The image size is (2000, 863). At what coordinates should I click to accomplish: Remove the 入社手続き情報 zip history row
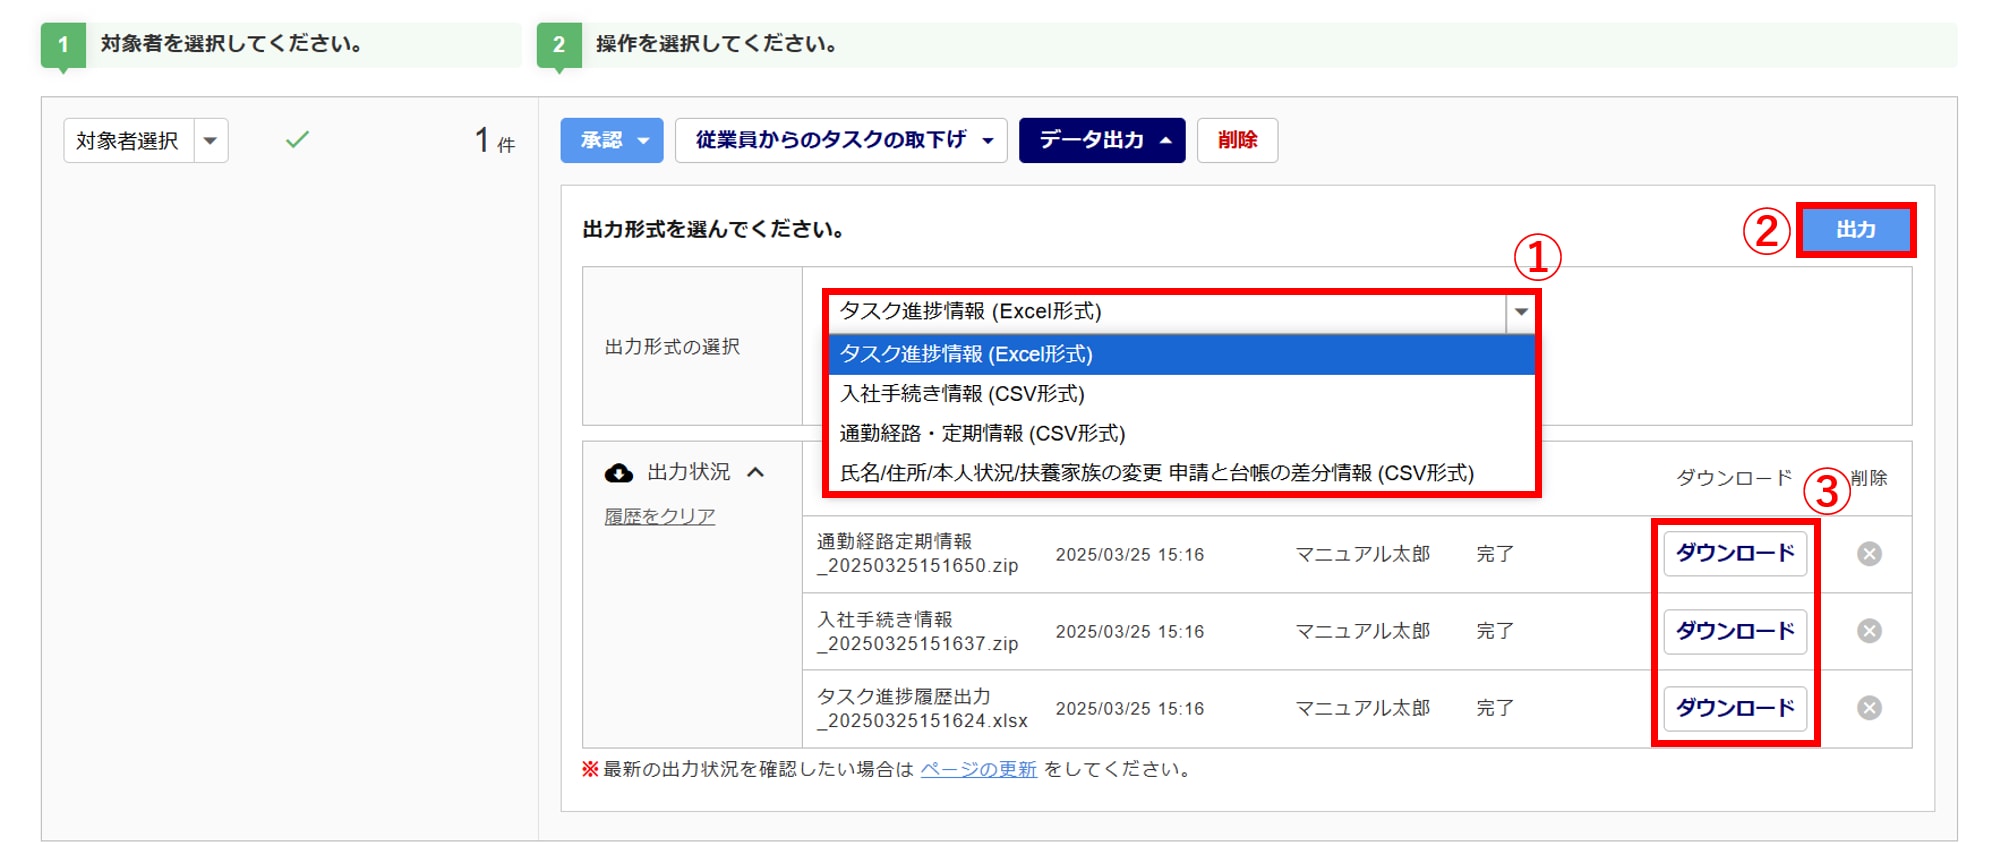pos(1869,631)
